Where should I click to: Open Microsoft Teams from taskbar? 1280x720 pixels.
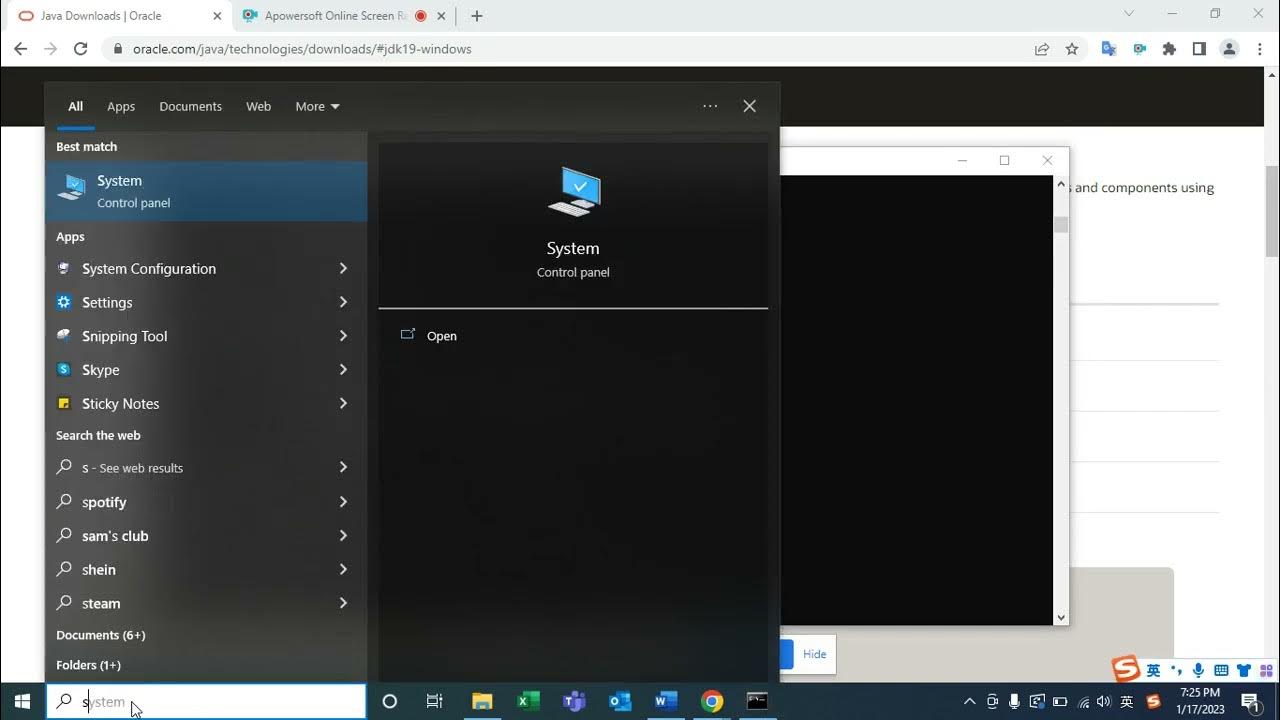coord(574,701)
